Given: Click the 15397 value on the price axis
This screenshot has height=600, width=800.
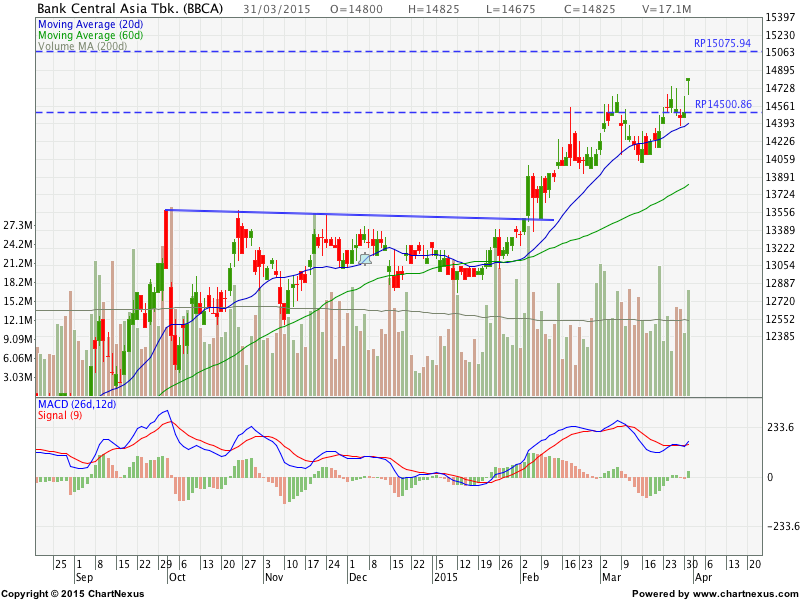Looking at the screenshot, I should pyautogui.click(x=782, y=18).
